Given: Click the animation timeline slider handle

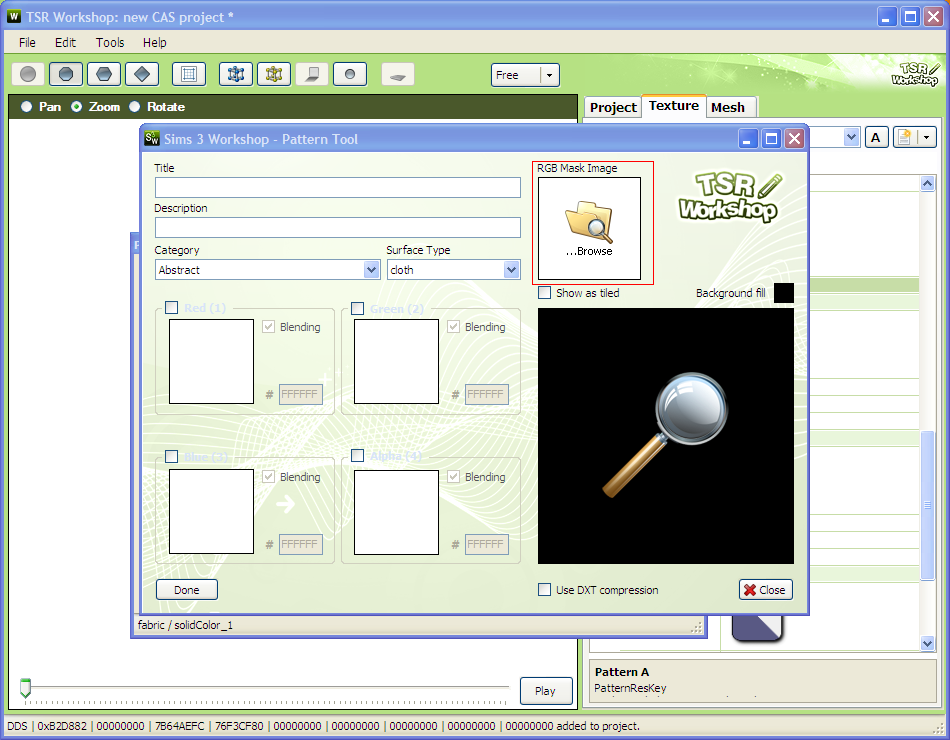Looking at the screenshot, I should tap(25, 688).
